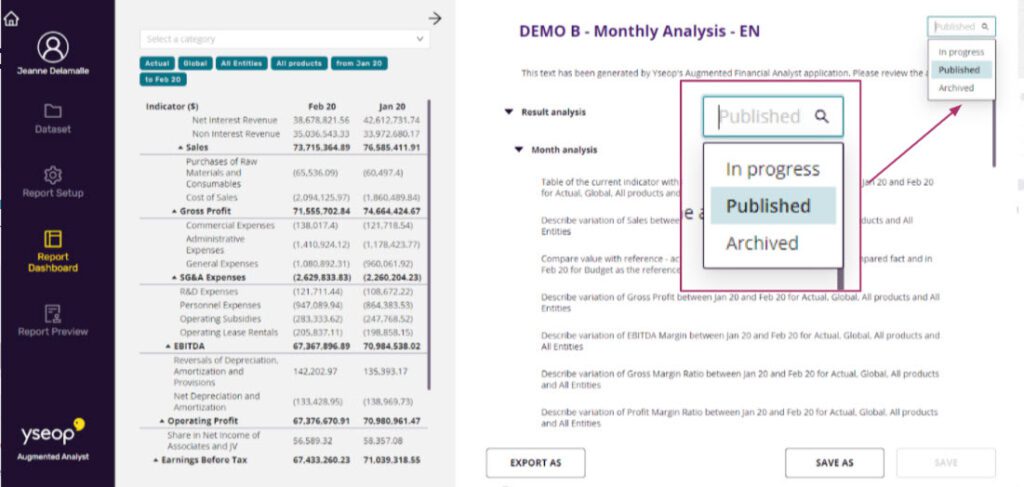Image resolution: width=1024 pixels, height=487 pixels.
Task: Click Sales Feb 20 value 73,715,364.89
Action: 321,148
